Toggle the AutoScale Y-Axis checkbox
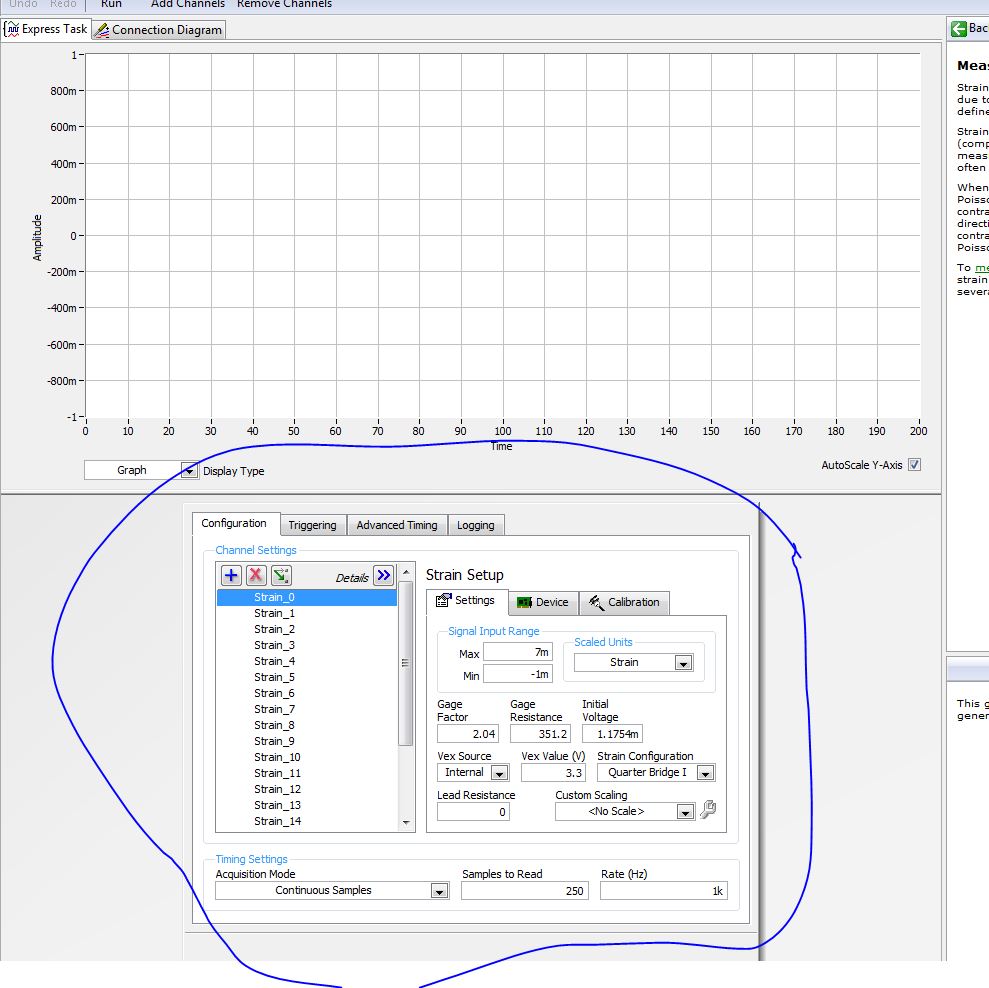This screenshot has height=988, width=989. (x=914, y=465)
